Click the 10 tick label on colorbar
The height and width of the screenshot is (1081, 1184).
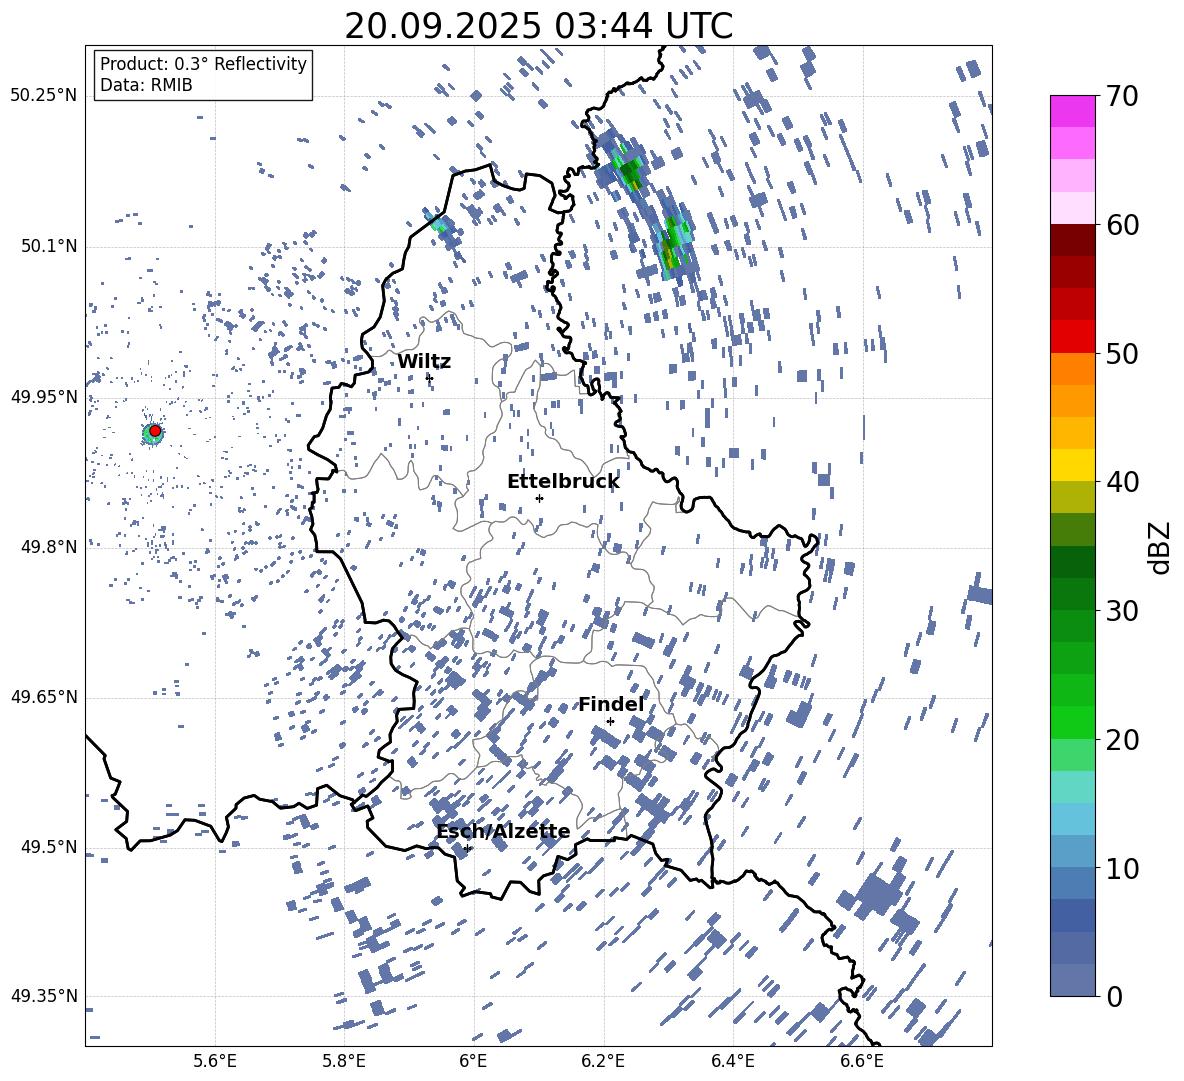click(1122, 868)
